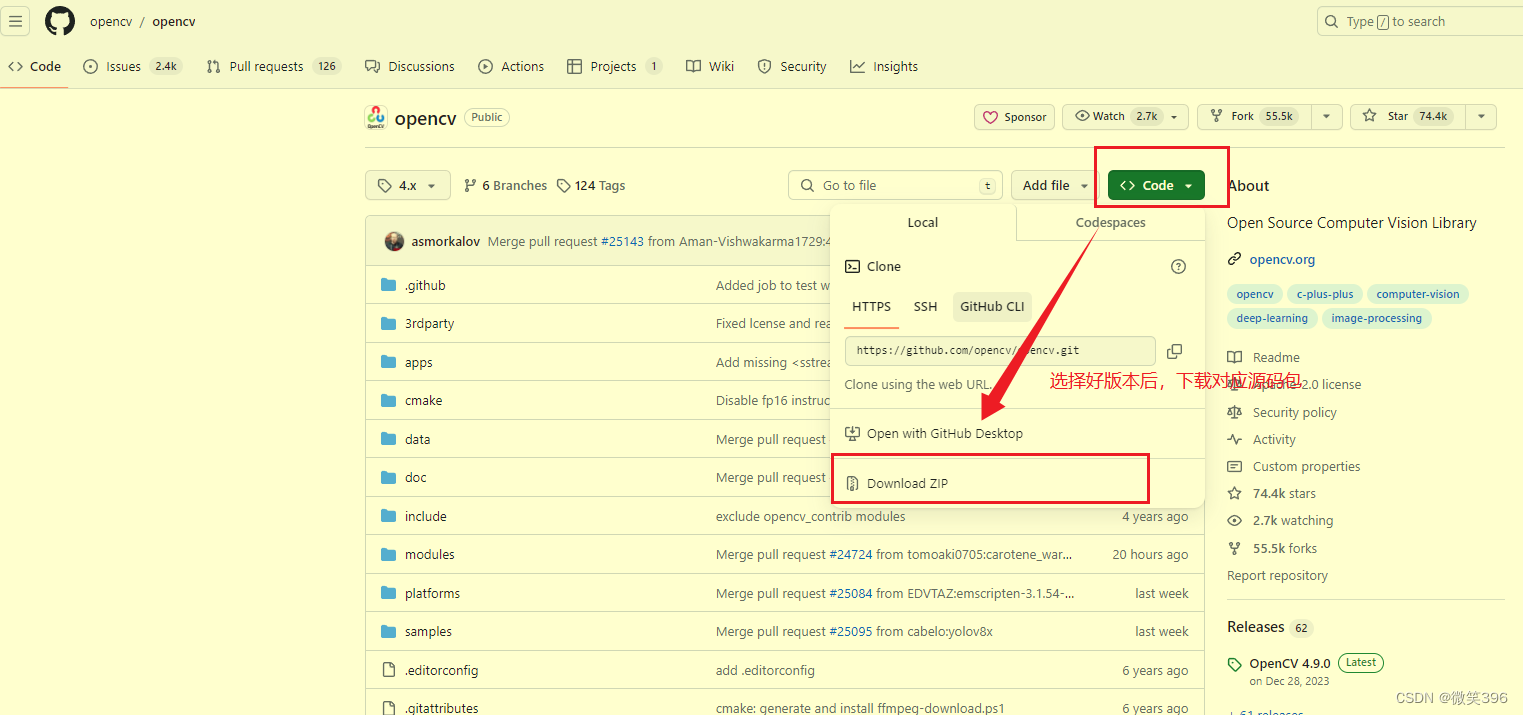Click the OpenCV repository avatar logo

(x=375, y=118)
